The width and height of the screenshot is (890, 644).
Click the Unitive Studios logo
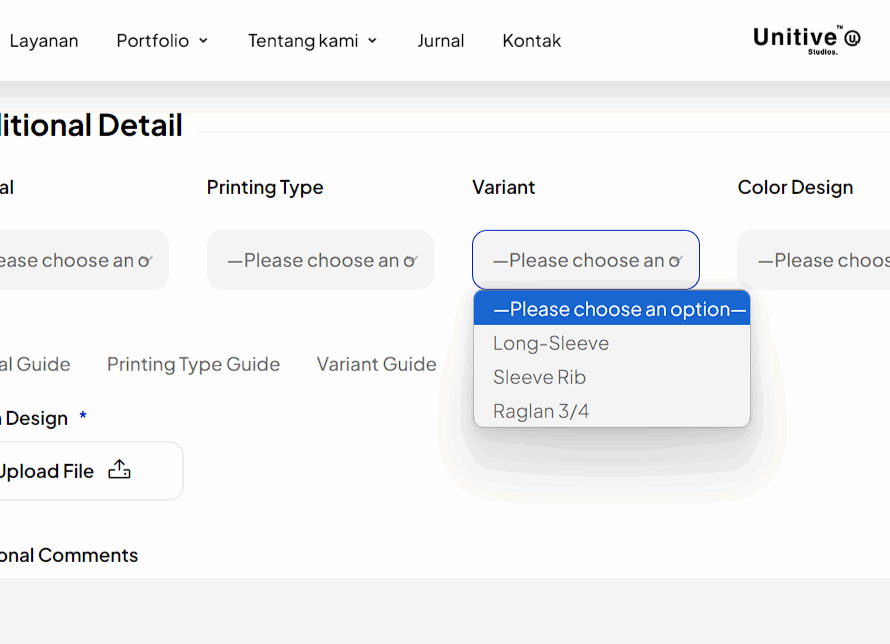(x=806, y=40)
